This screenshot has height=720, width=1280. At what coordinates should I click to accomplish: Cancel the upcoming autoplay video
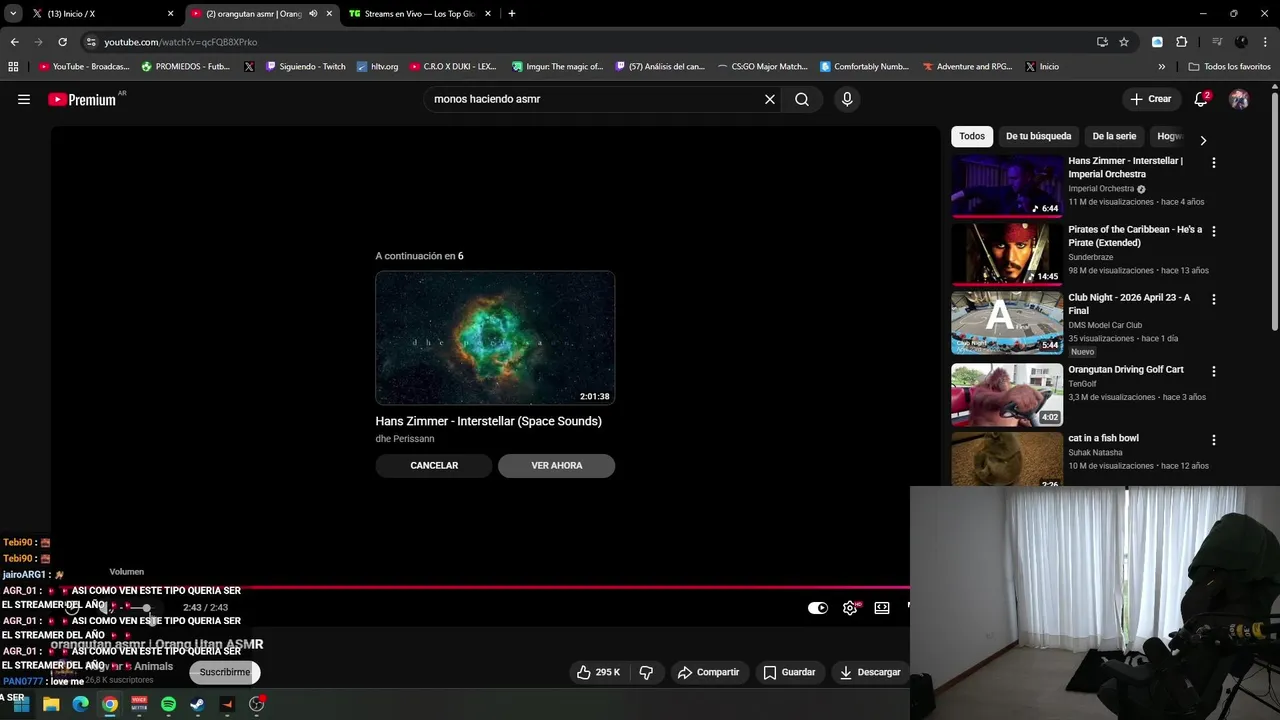pyautogui.click(x=434, y=465)
